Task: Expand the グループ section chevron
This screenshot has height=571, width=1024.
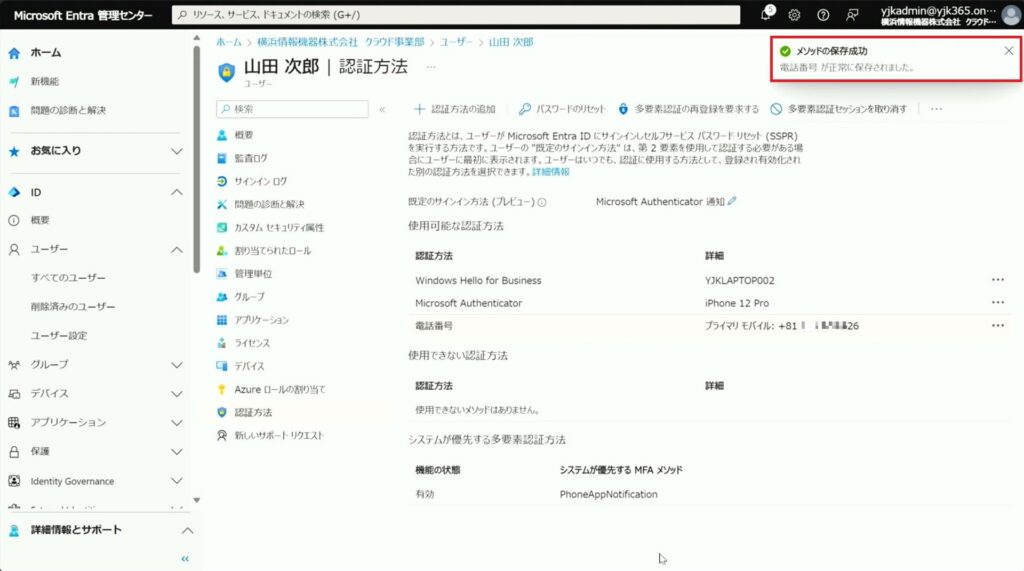Action: (x=177, y=365)
